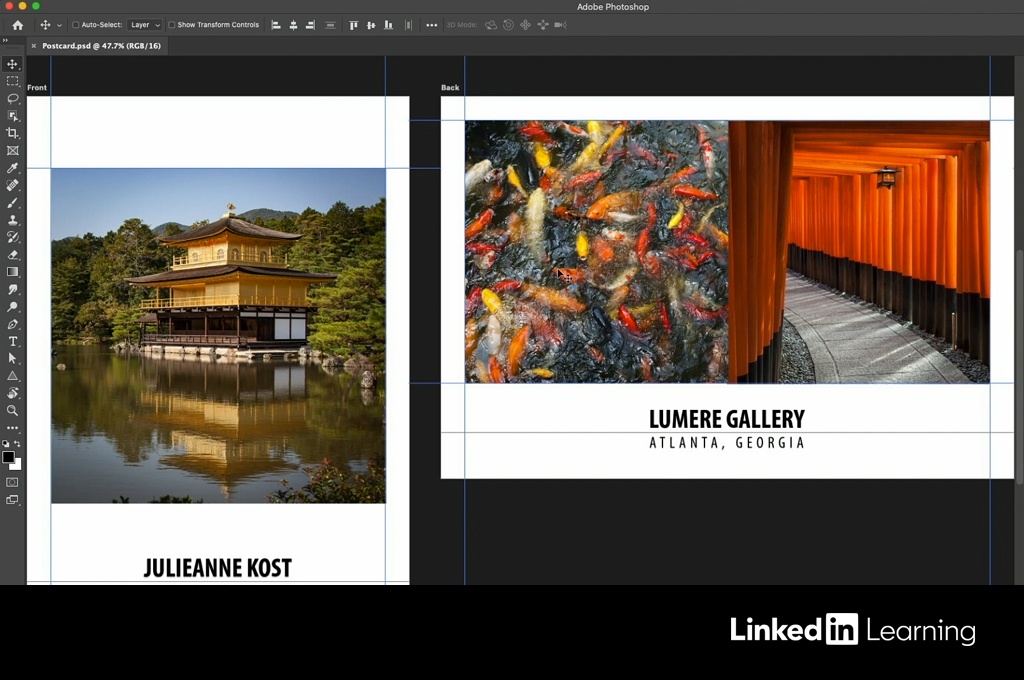Expand the collapsed toolbar double-arrow
The image size is (1024, 680).
[5, 41]
